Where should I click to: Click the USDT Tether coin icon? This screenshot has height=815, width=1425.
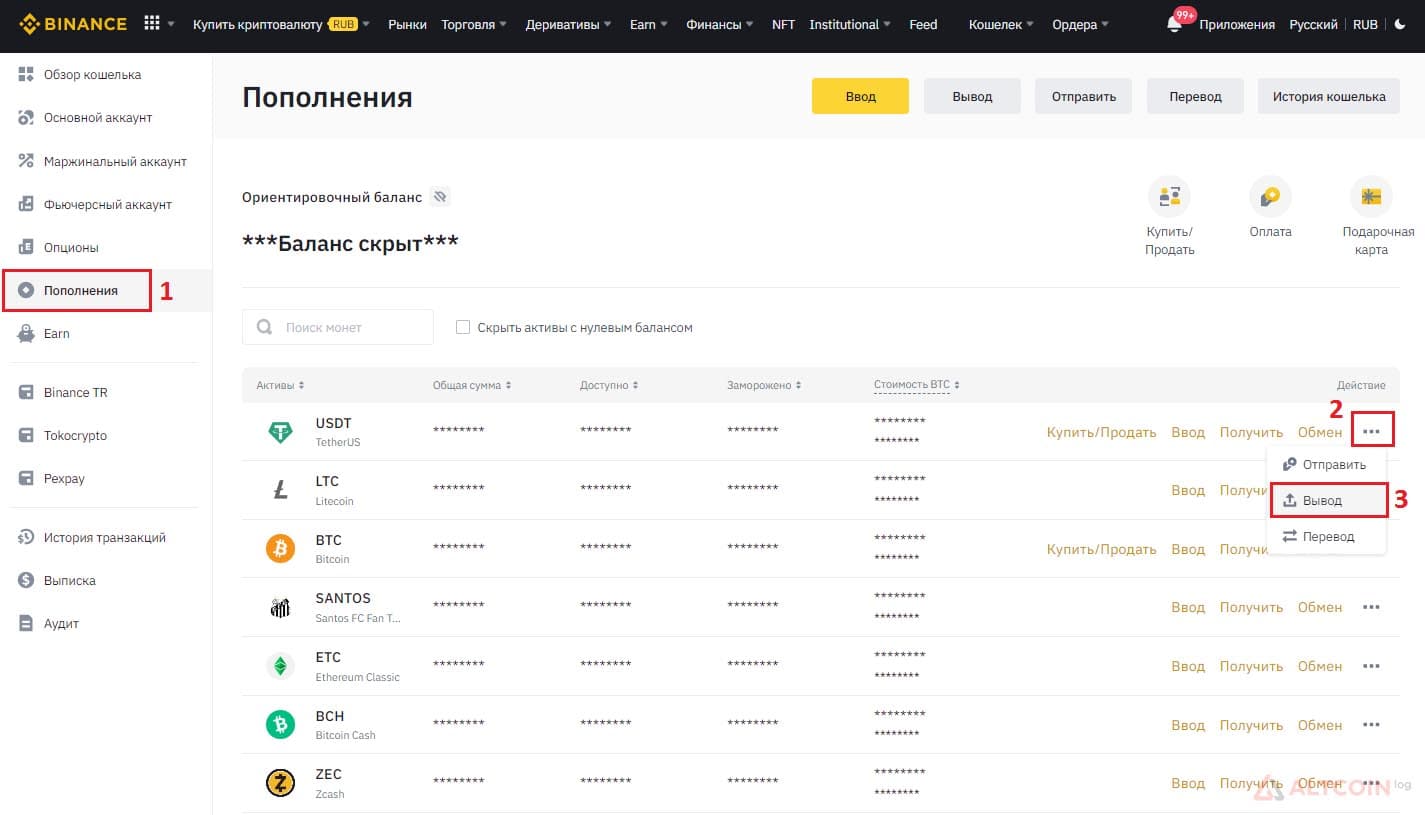coord(280,432)
